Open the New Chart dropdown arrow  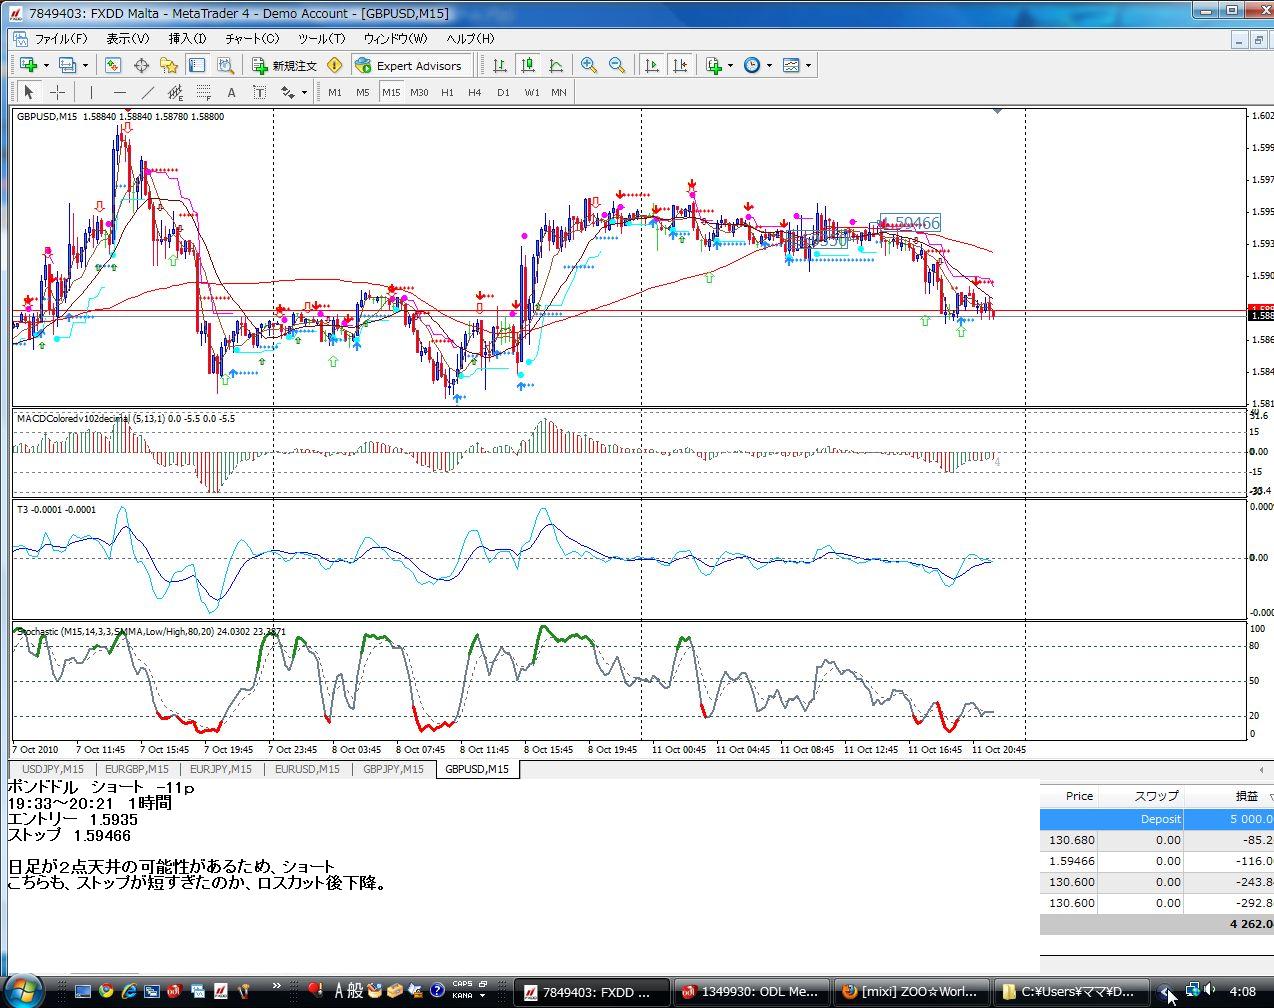pos(46,66)
